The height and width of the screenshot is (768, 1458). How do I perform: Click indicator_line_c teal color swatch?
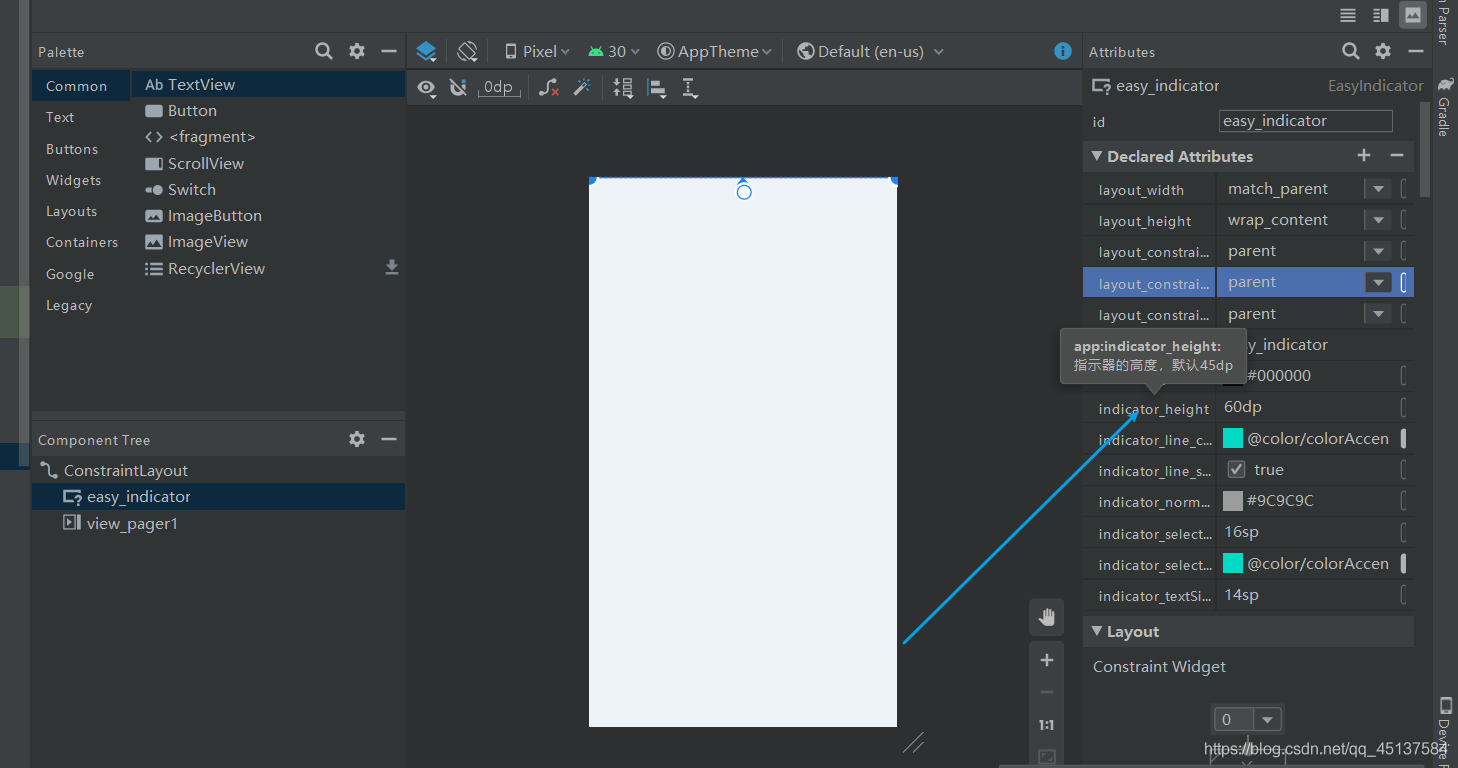click(1233, 438)
